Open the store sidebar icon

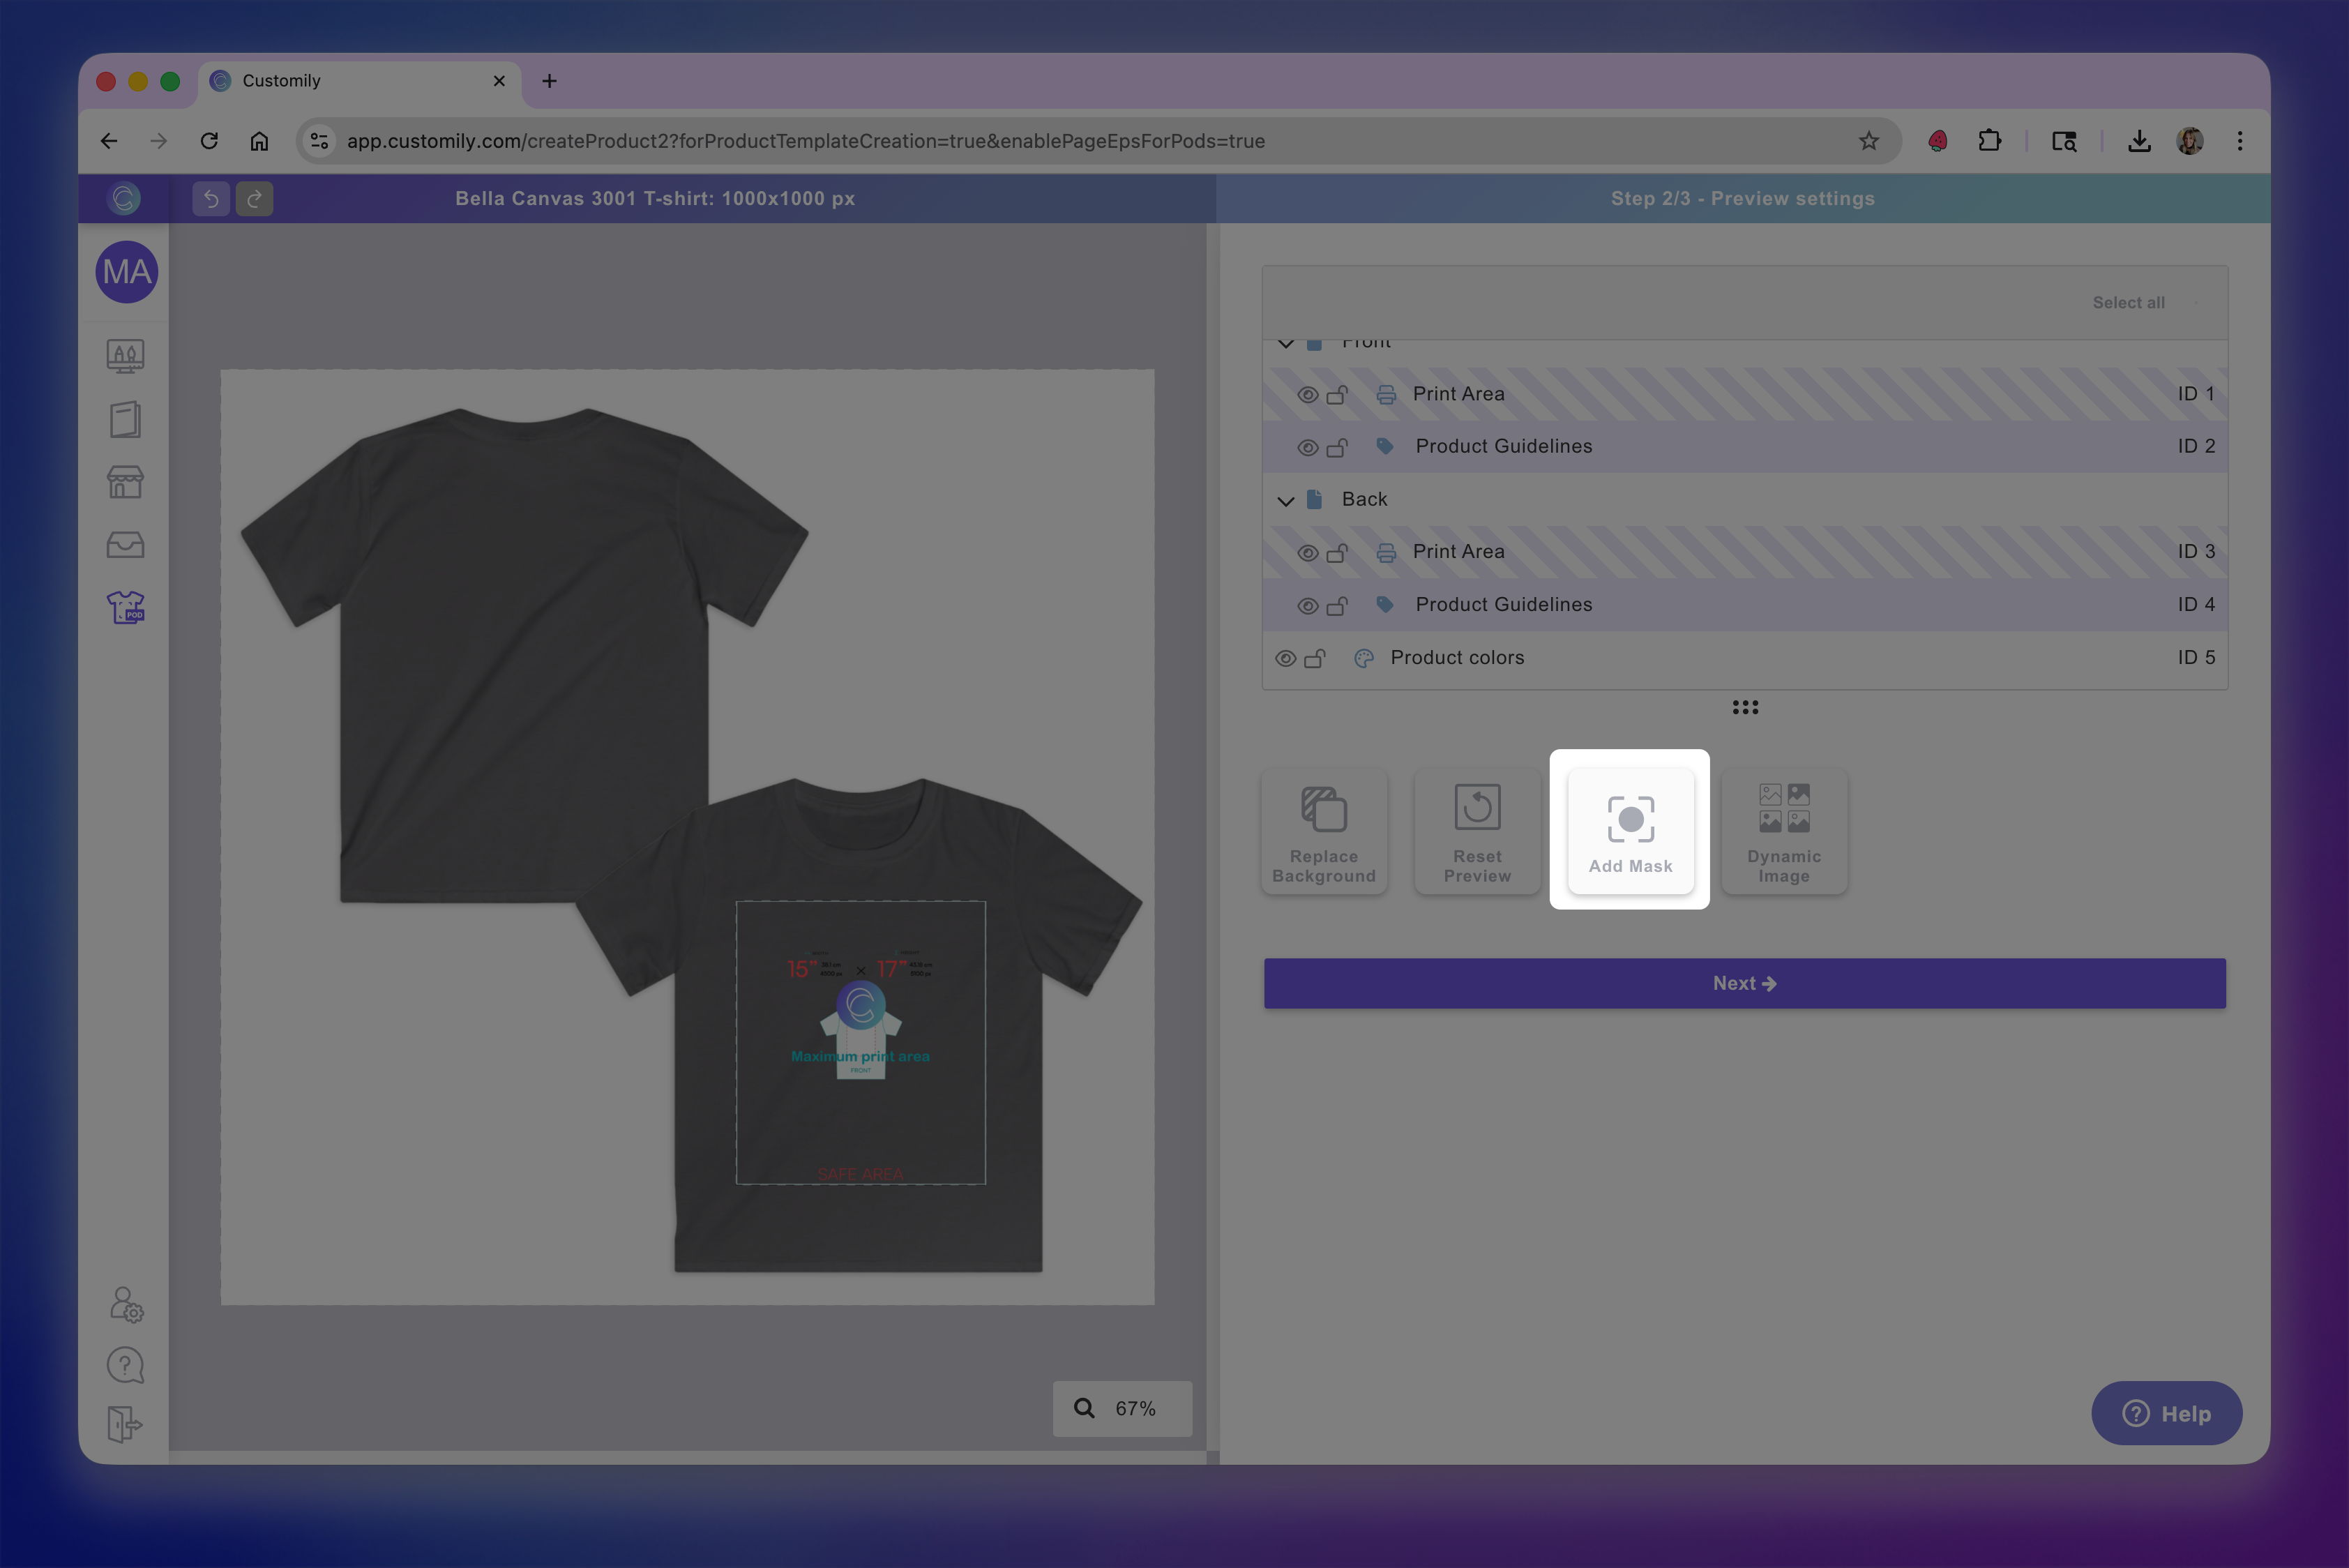[x=126, y=483]
